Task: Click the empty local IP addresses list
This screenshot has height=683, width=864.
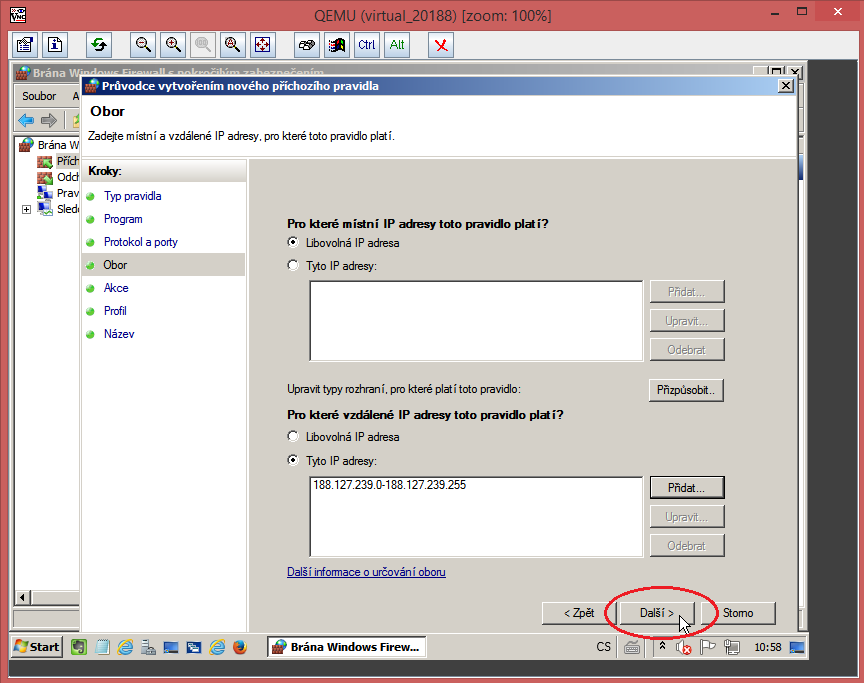Action: 476,321
